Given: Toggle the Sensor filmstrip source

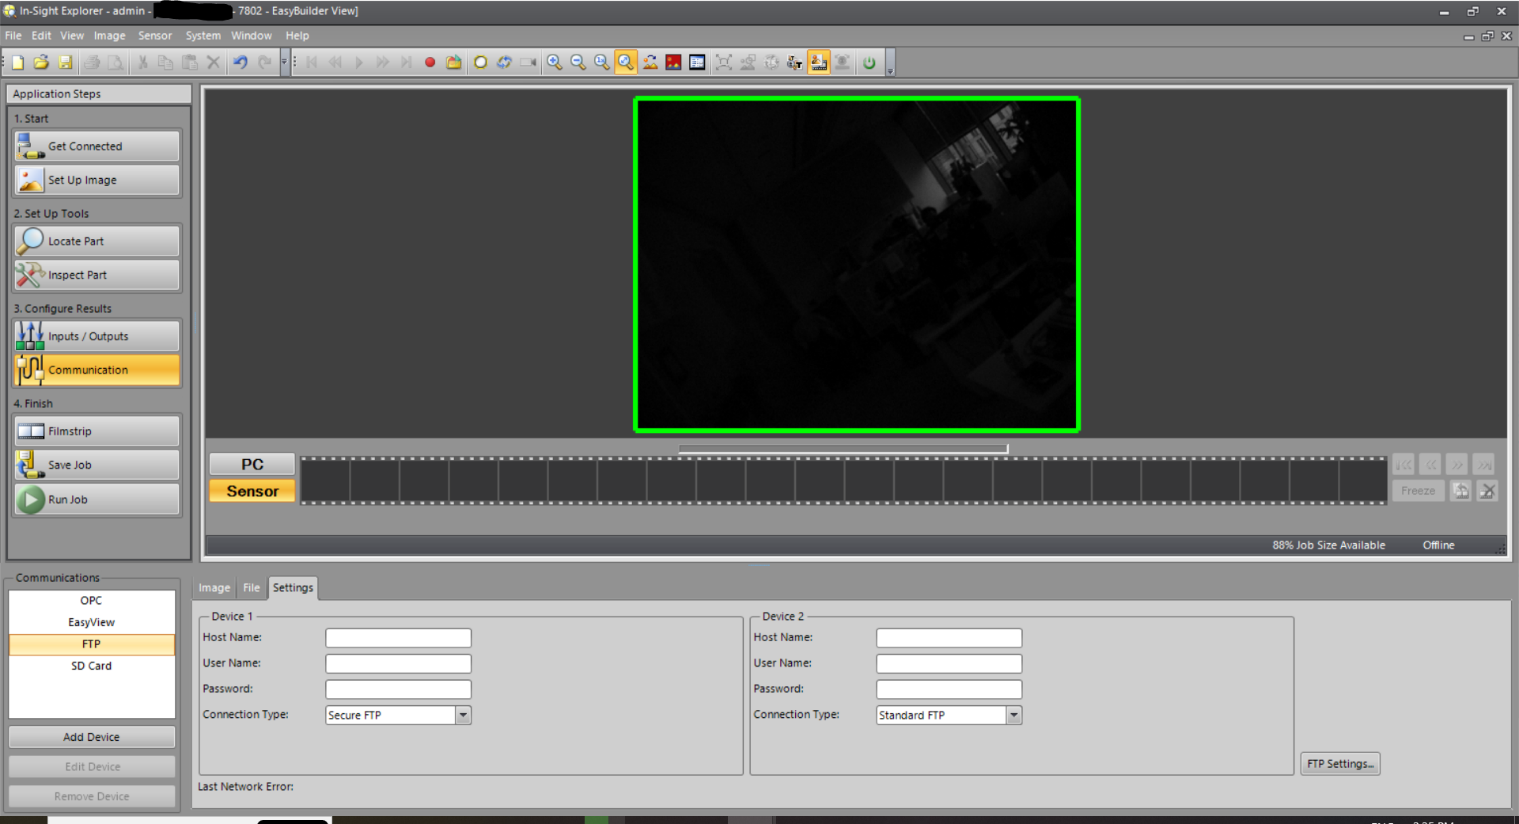Looking at the screenshot, I should [251, 490].
